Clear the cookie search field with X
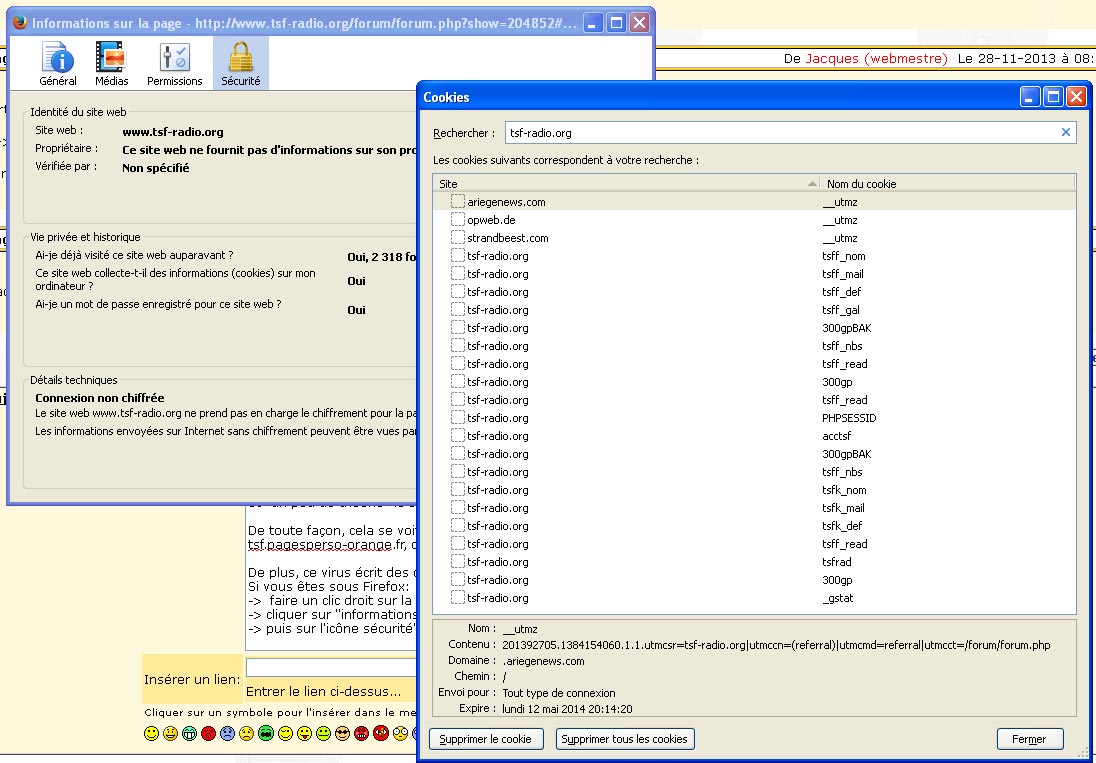The width and height of the screenshot is (1096, 763). coord(1065,132)
